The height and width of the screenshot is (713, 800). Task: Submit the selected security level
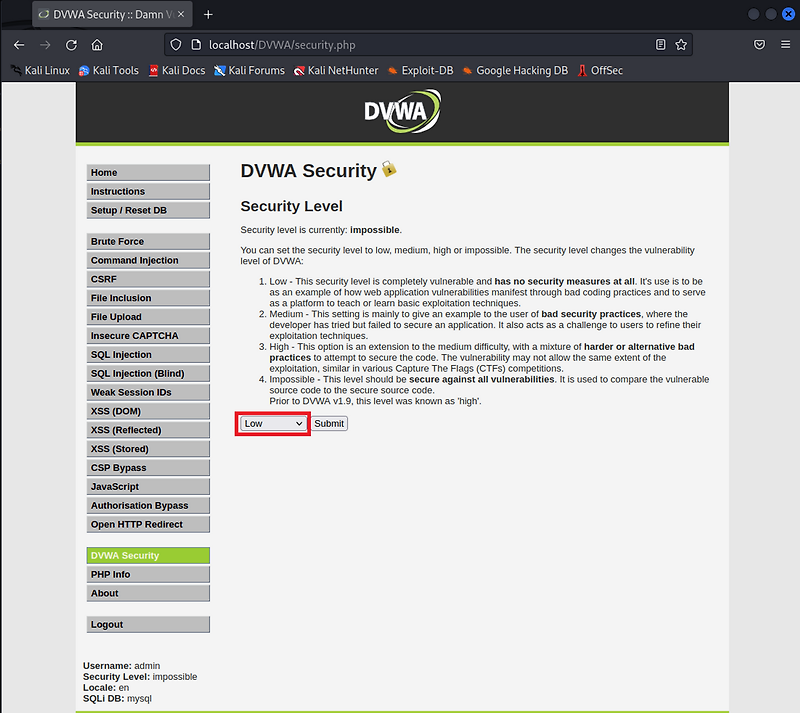click(x=329, y=423)
